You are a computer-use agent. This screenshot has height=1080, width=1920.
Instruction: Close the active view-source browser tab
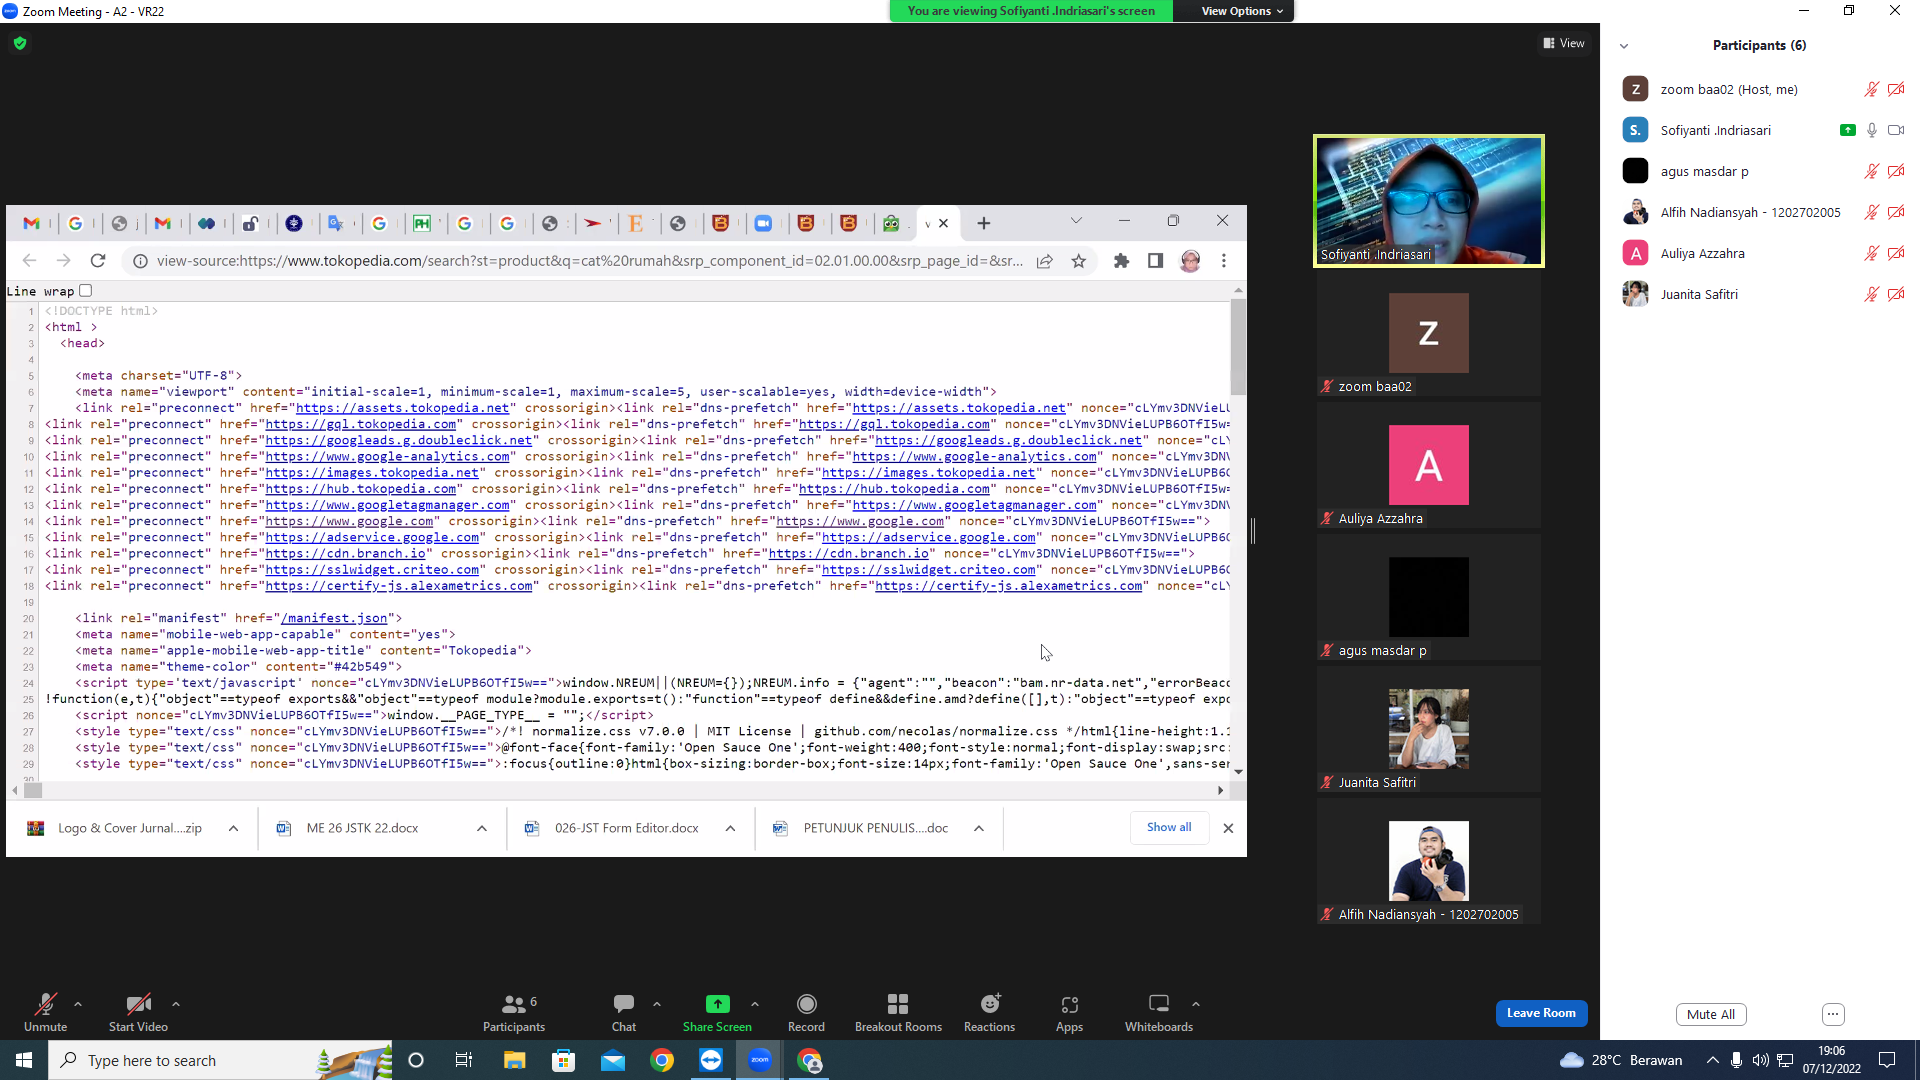click(x=943, y=223)
